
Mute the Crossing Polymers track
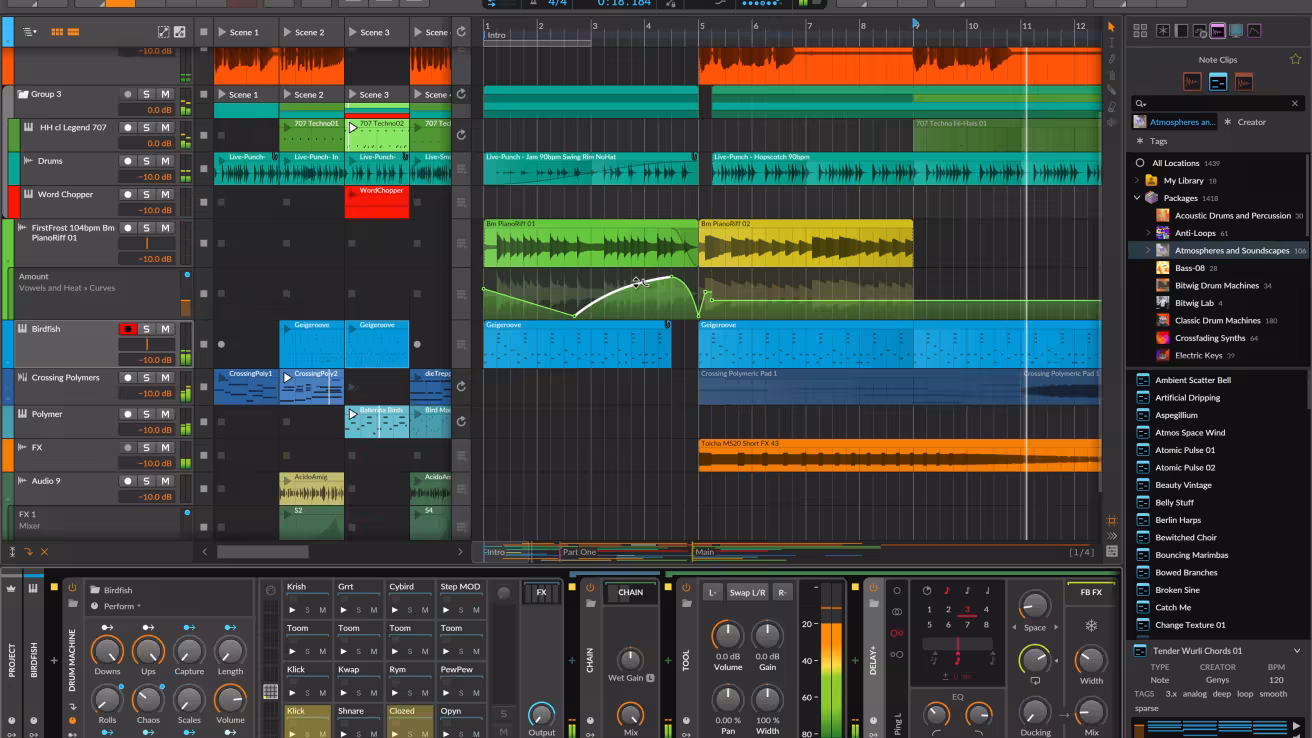[165, 378]
